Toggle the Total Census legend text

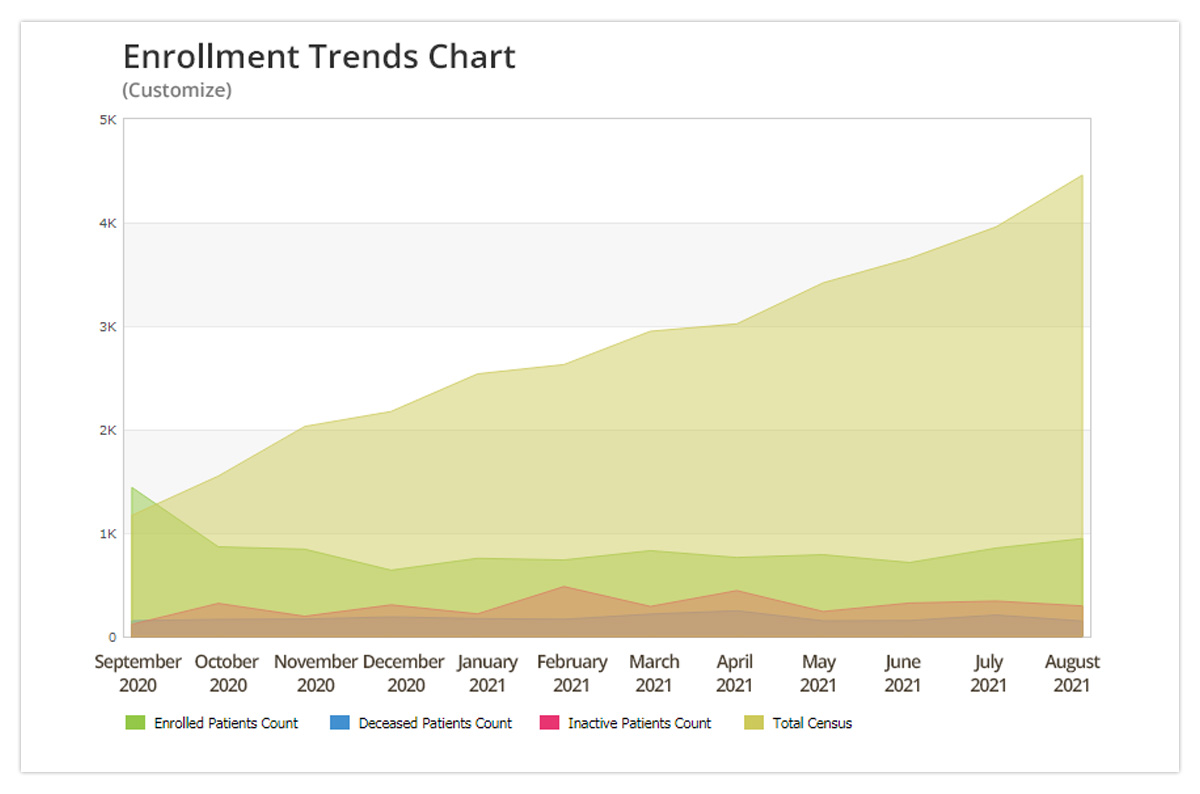click(812, 723)
